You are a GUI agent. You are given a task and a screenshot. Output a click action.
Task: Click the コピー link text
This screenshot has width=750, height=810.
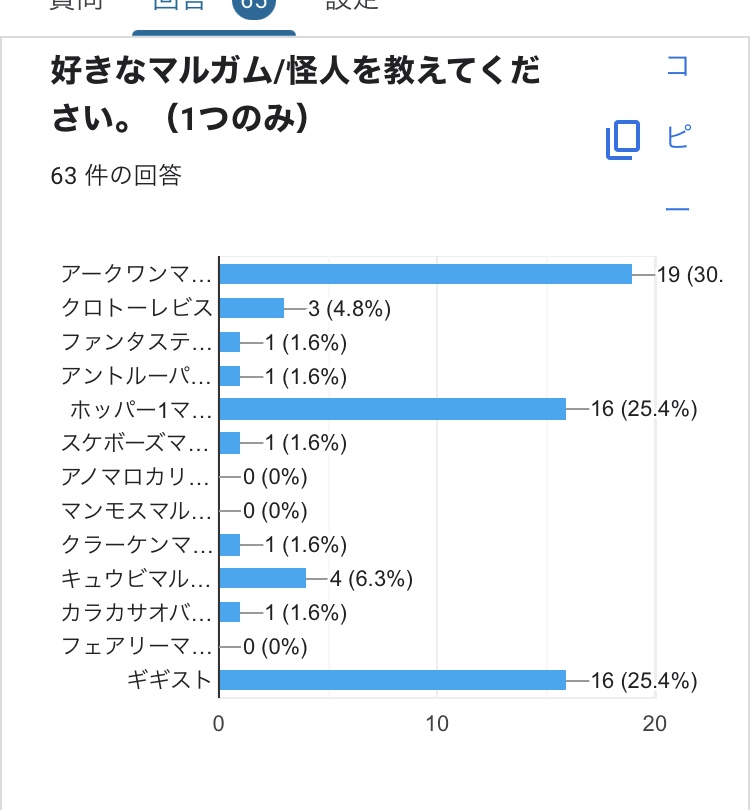click(x=677, y=137)
